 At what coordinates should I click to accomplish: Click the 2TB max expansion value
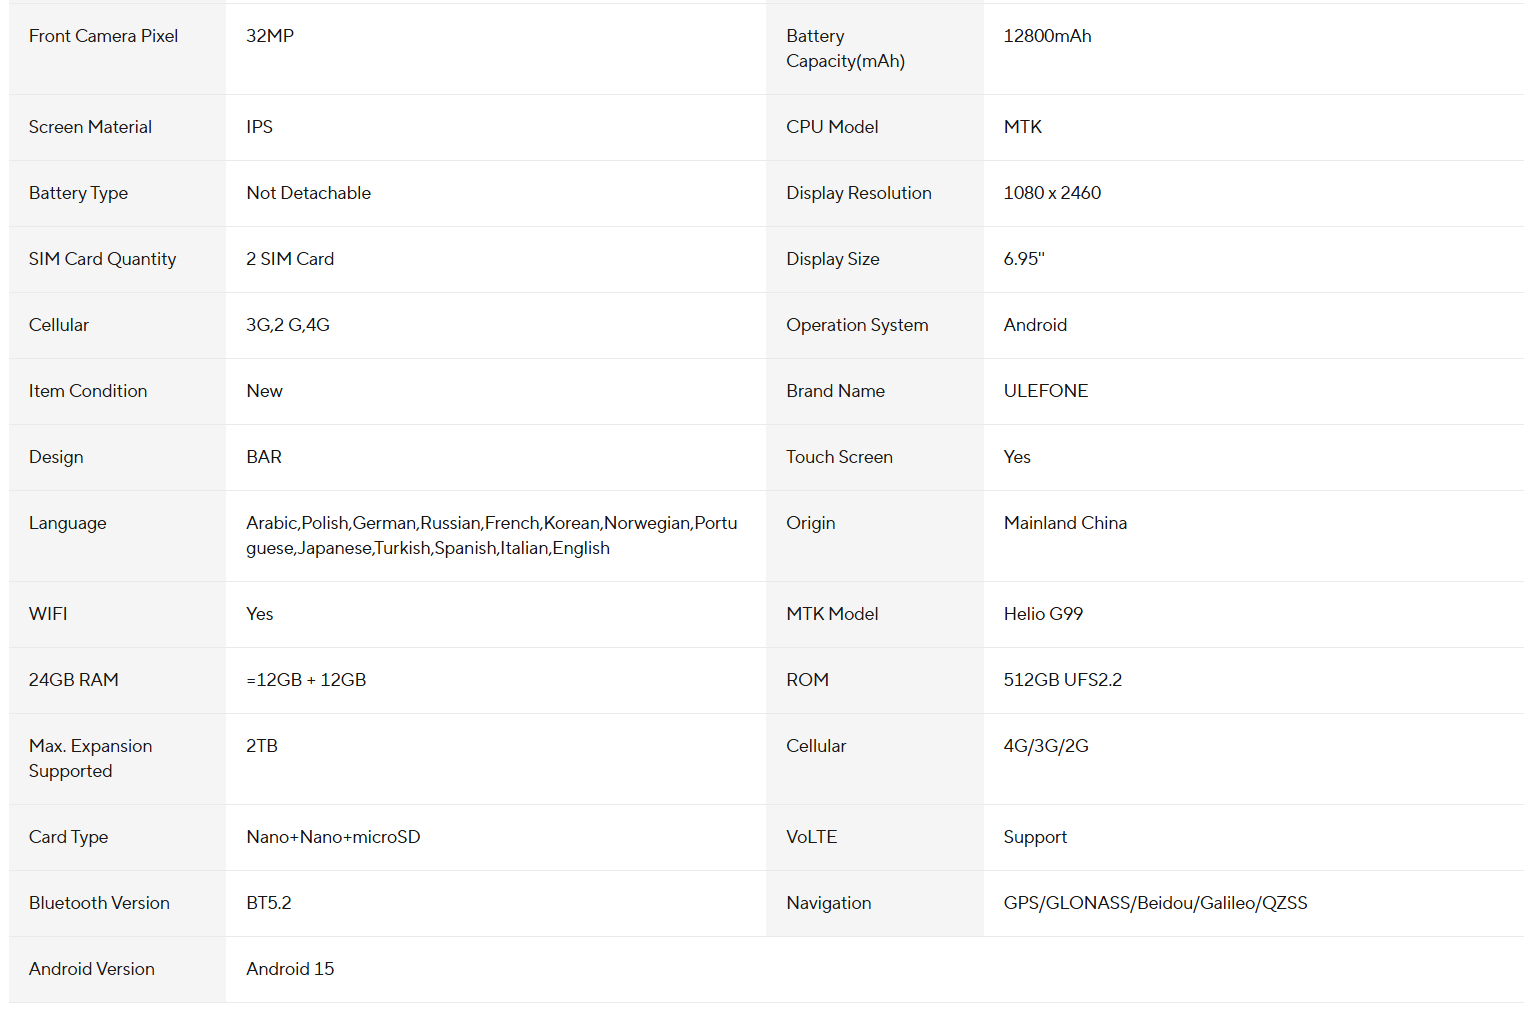click(x=262, y=746)
